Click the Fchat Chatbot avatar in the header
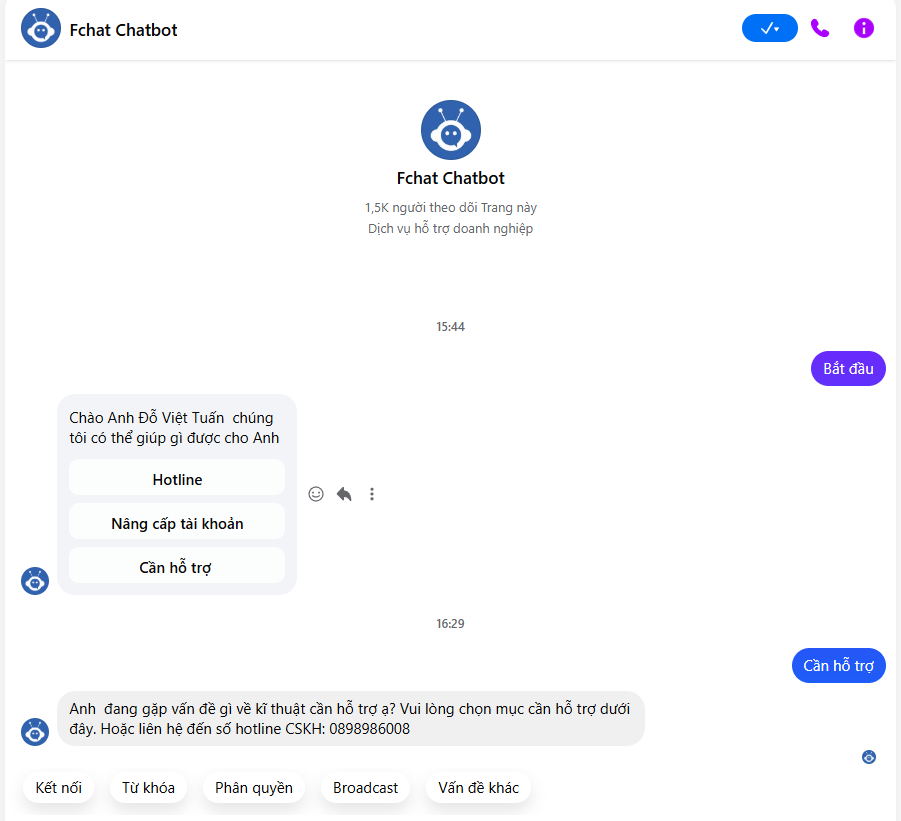 tap(41, 28)
